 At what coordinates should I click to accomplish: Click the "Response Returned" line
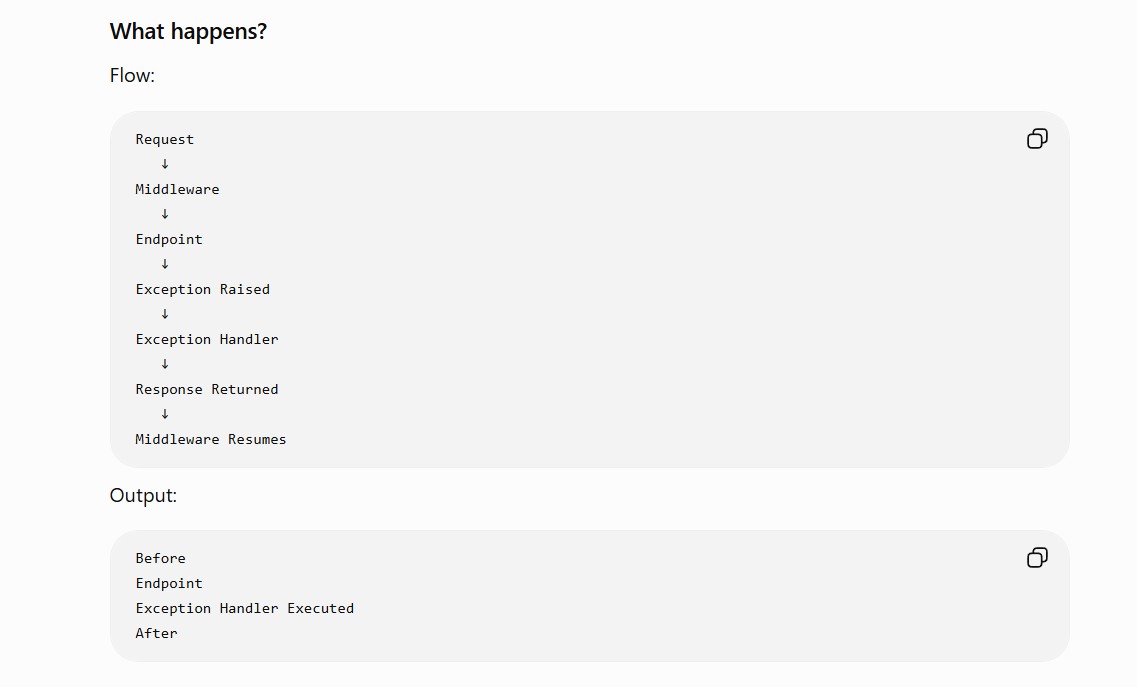point(207,390)
